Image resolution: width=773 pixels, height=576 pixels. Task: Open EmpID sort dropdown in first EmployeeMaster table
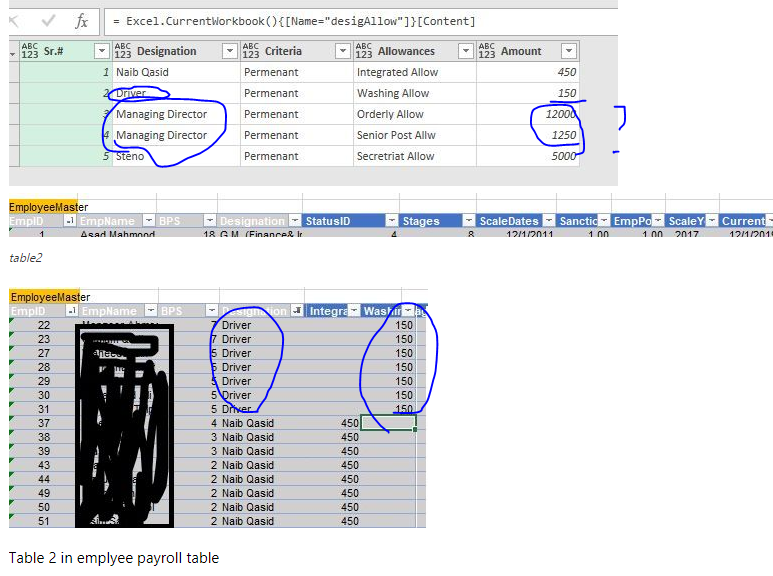(x=70, y=220)
